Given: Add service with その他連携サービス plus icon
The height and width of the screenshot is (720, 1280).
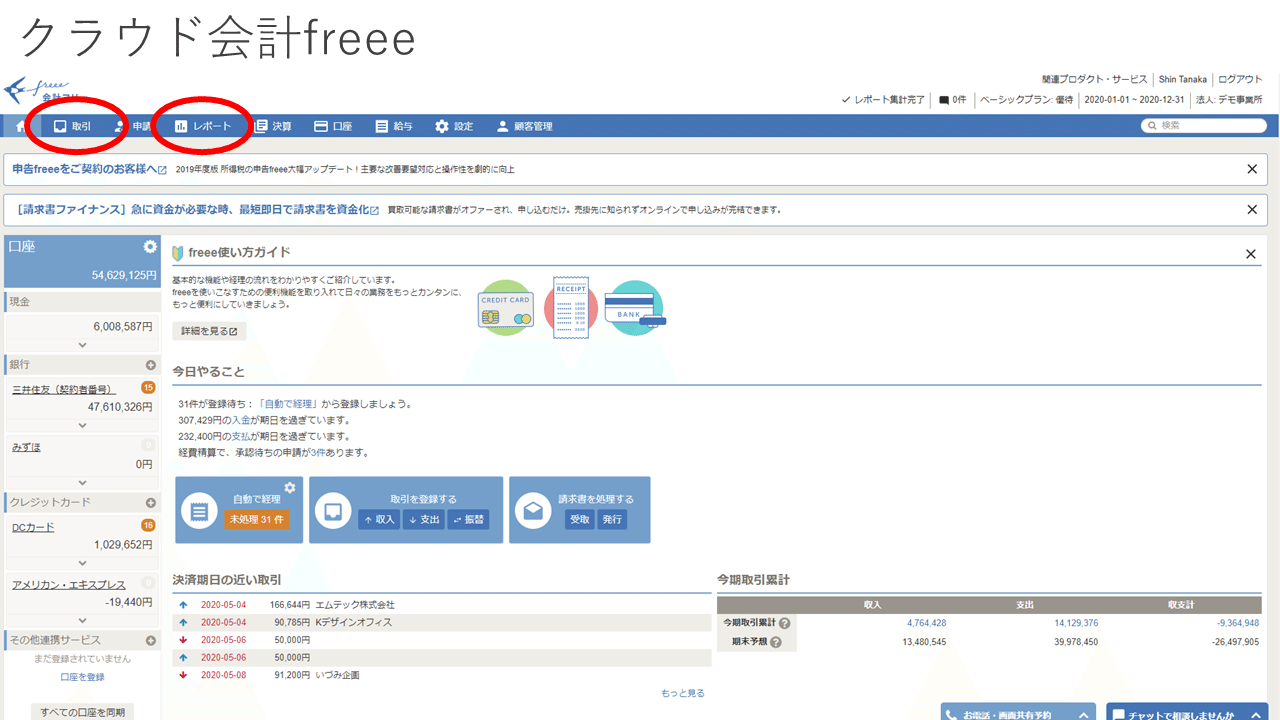Looking at the screenshot, I should 151,640.
